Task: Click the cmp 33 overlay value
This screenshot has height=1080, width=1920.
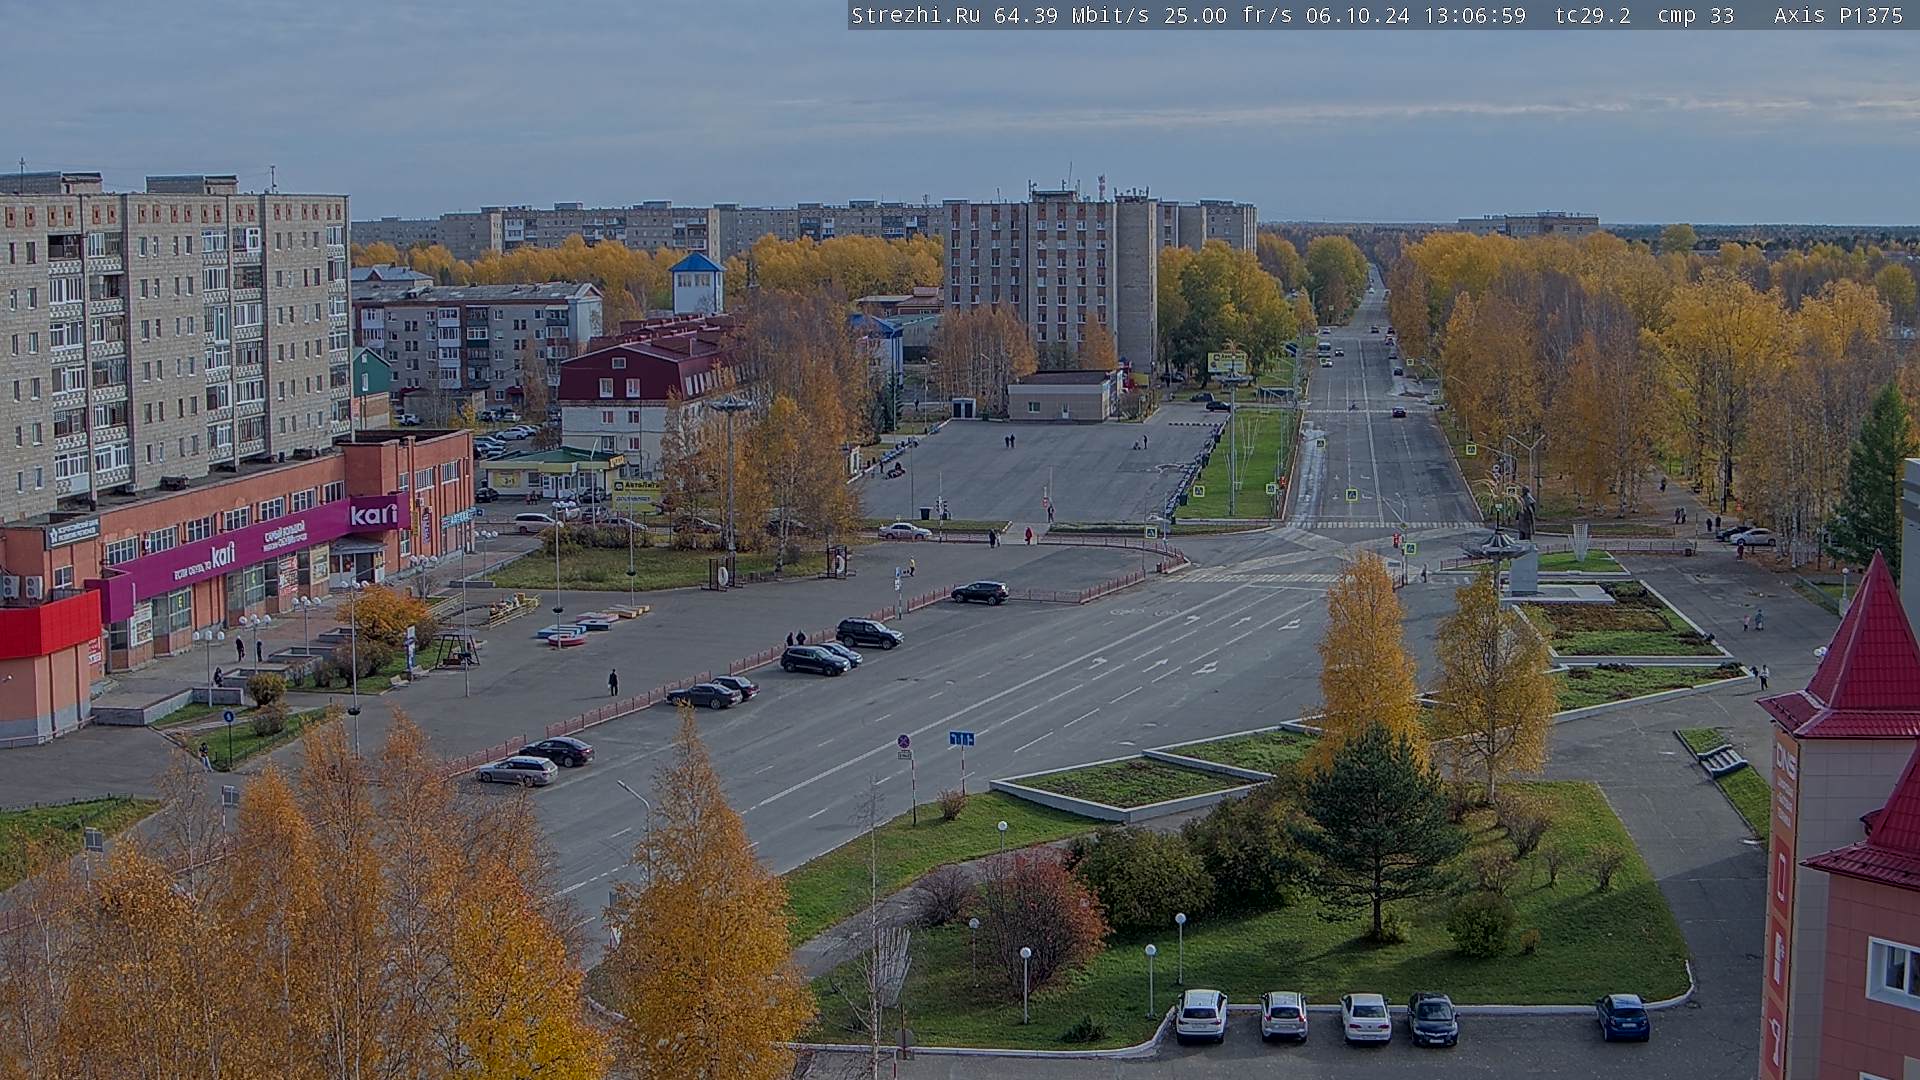Action: coord(1696,15)
